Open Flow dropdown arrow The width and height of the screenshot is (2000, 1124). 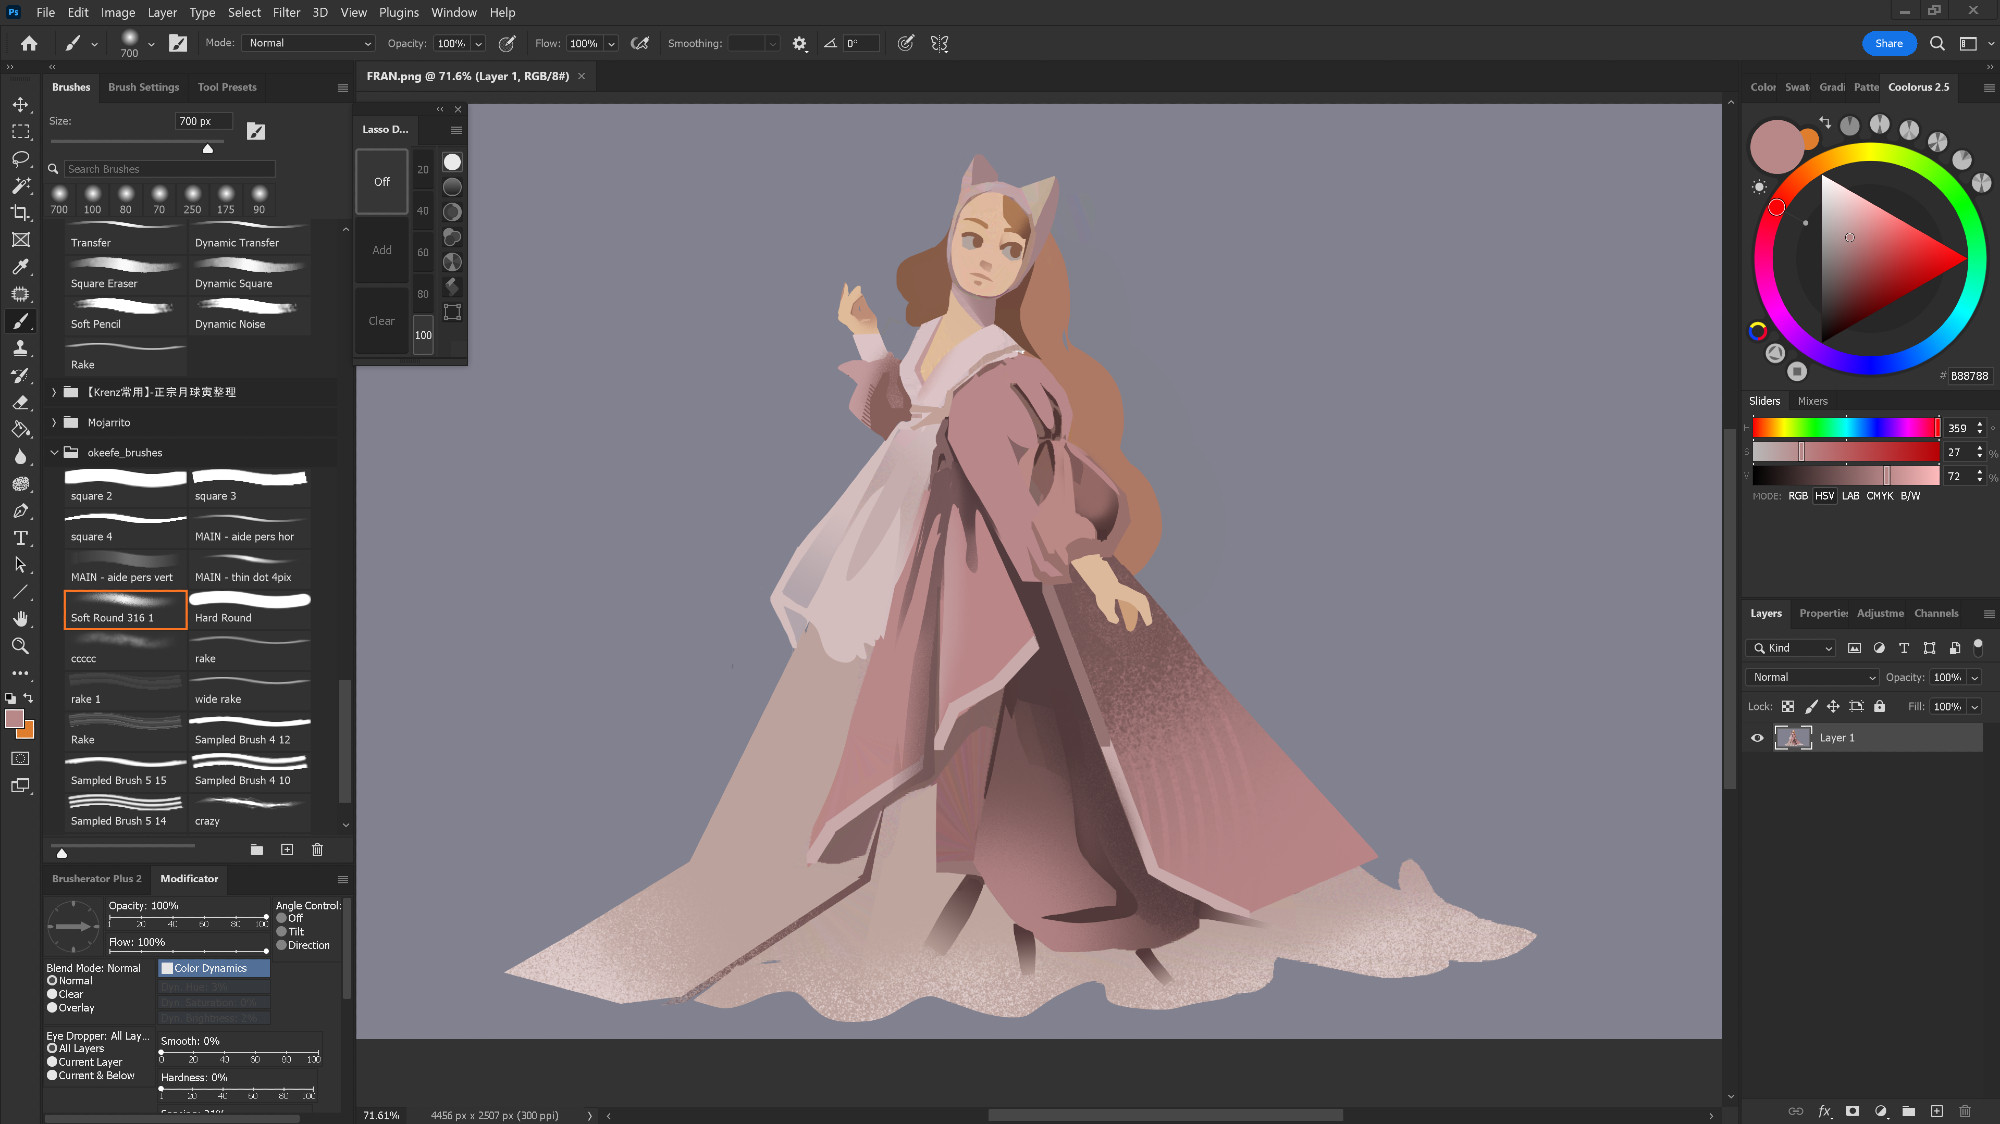611,43
